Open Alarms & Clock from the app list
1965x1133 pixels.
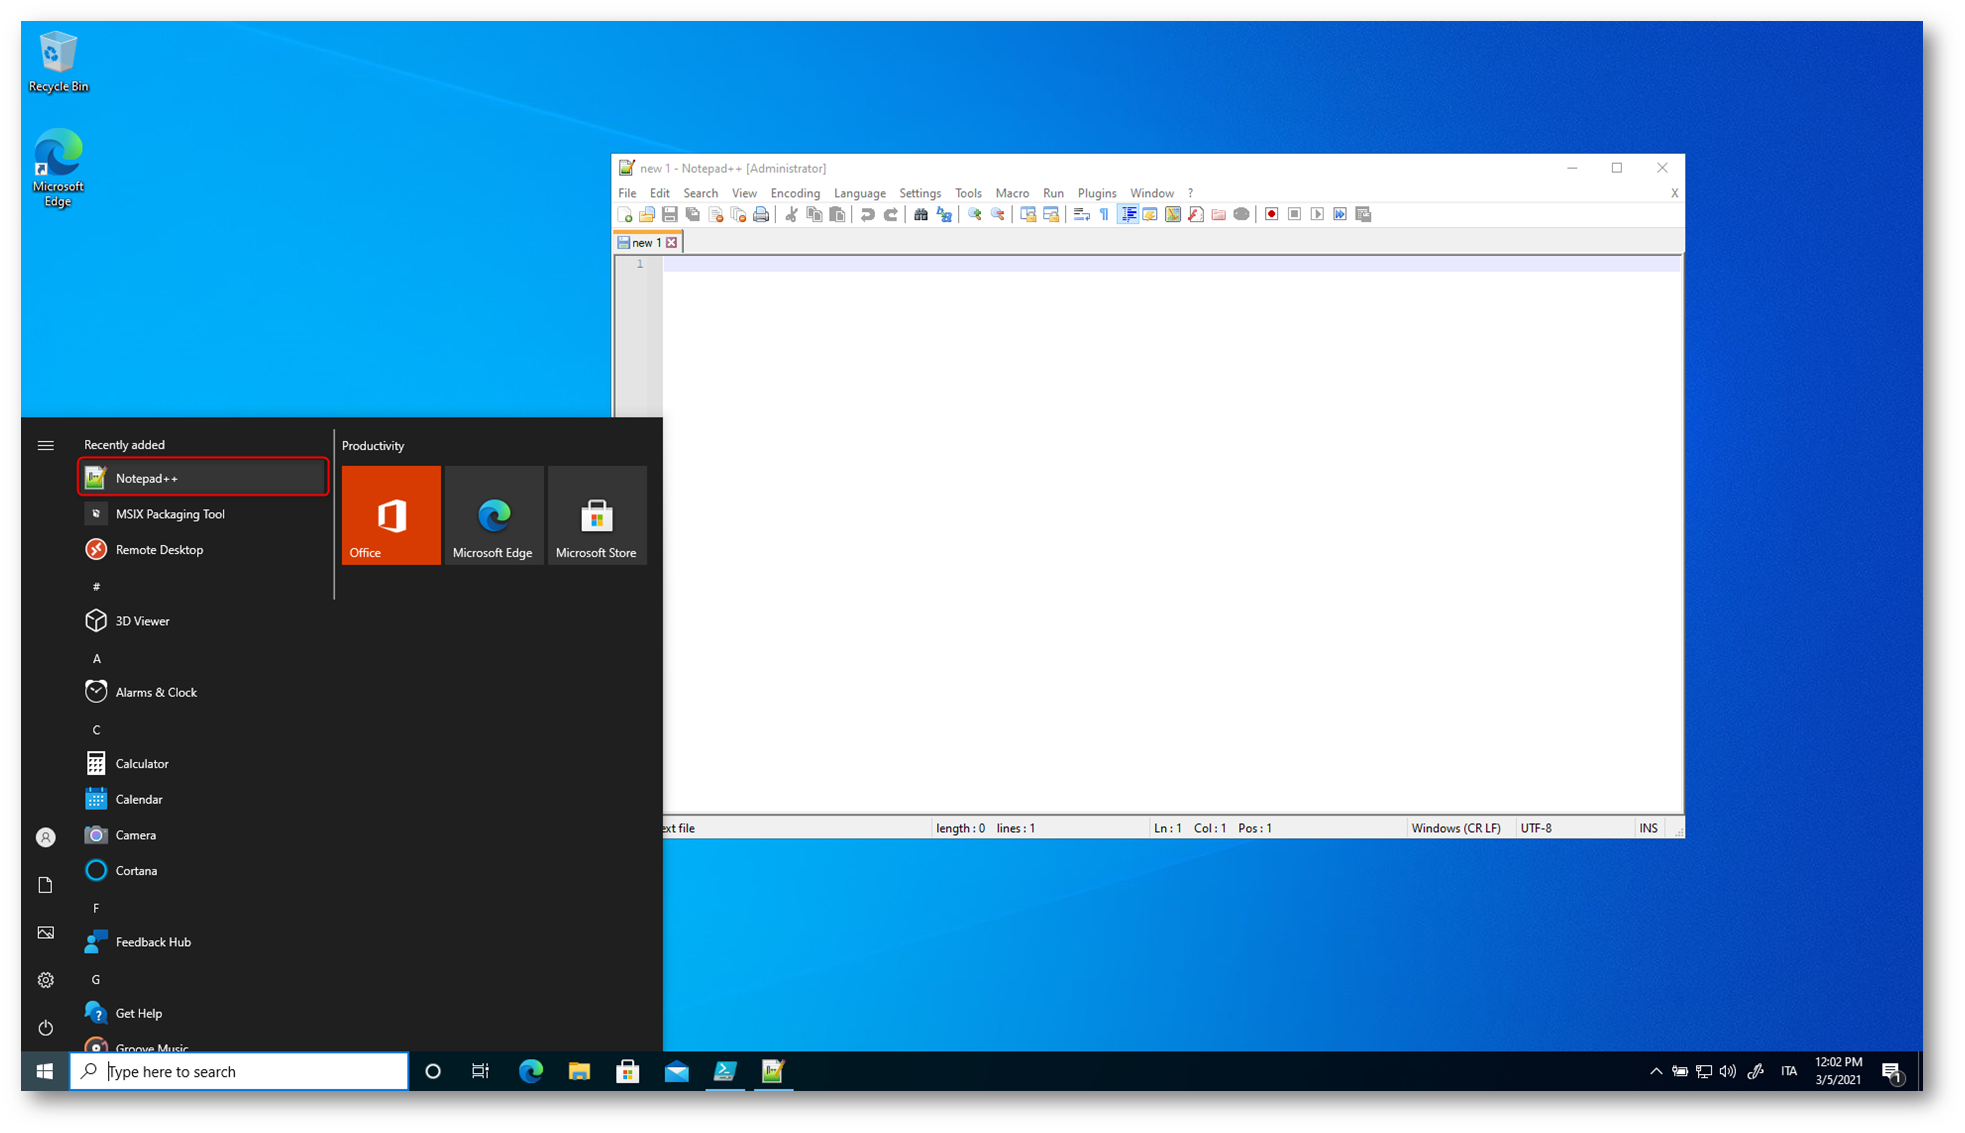[203, 692]
